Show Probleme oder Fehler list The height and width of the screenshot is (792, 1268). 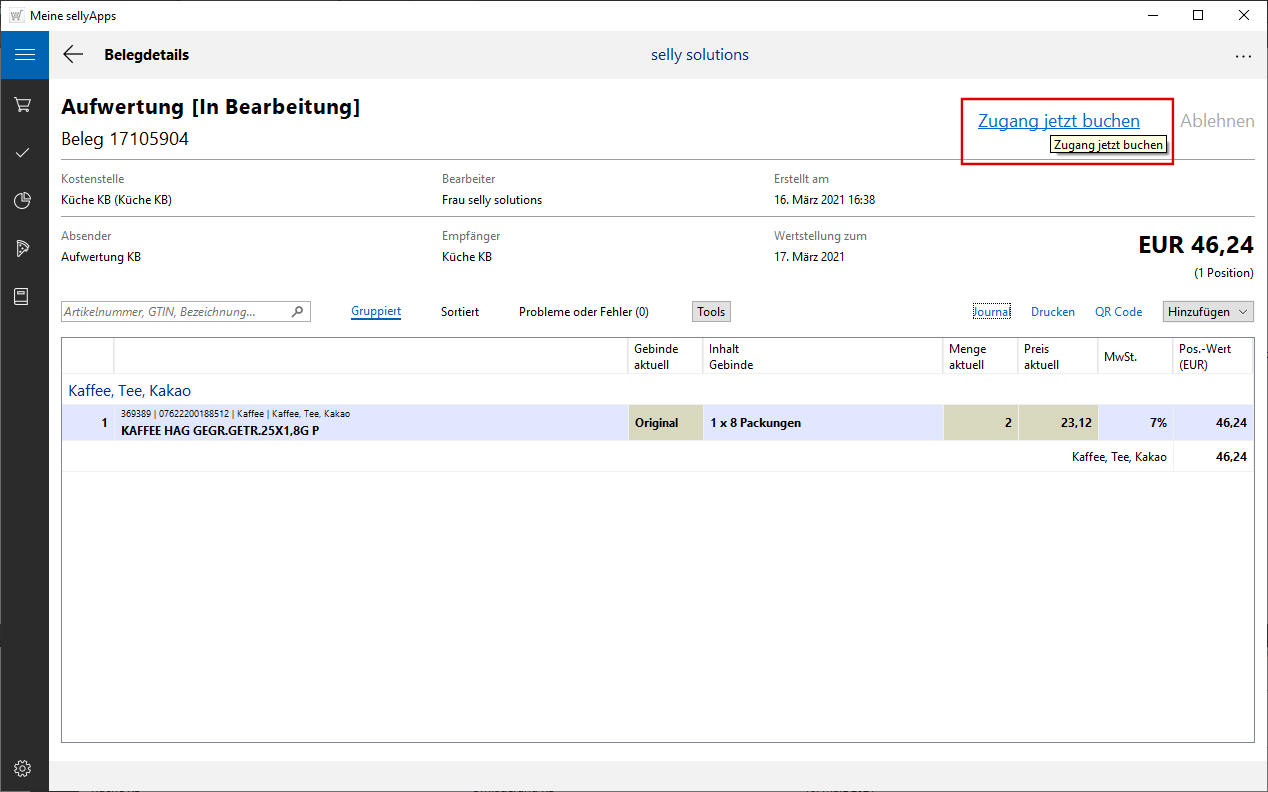point(583,312)
